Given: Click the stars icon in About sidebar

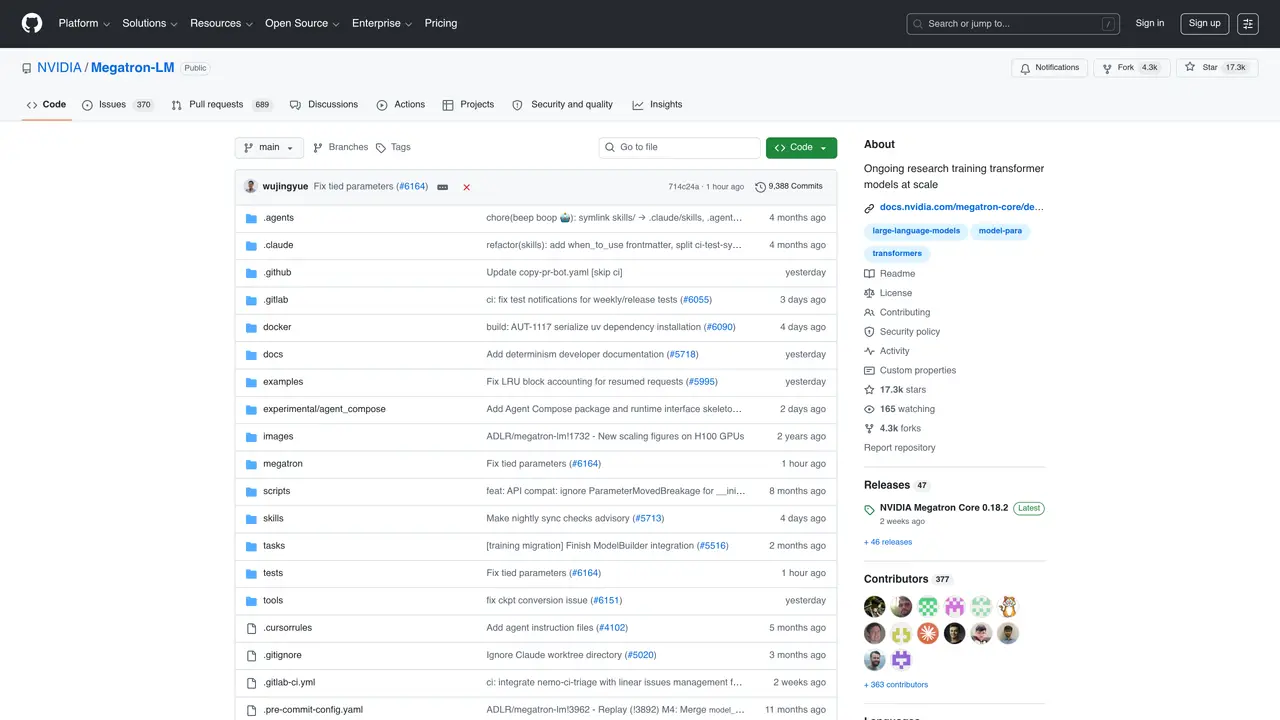Looking at the screenshot, I should click(x=870, y=390).
